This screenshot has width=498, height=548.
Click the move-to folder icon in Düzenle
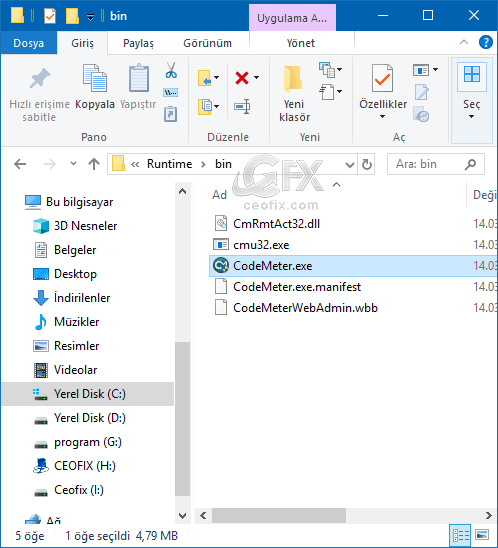(x=205, y=78)
